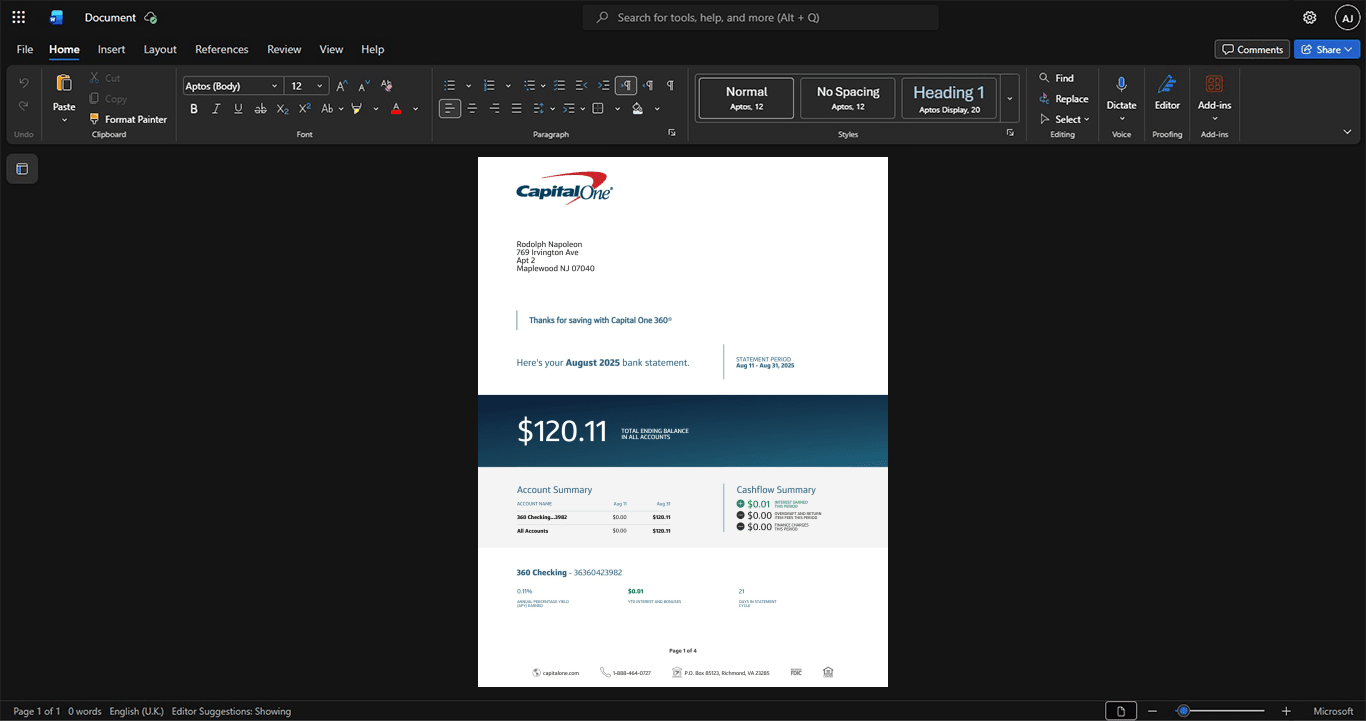Toggle Underline formatting
This screenshot has height=721, width=1366.
(x=238, y=109)
